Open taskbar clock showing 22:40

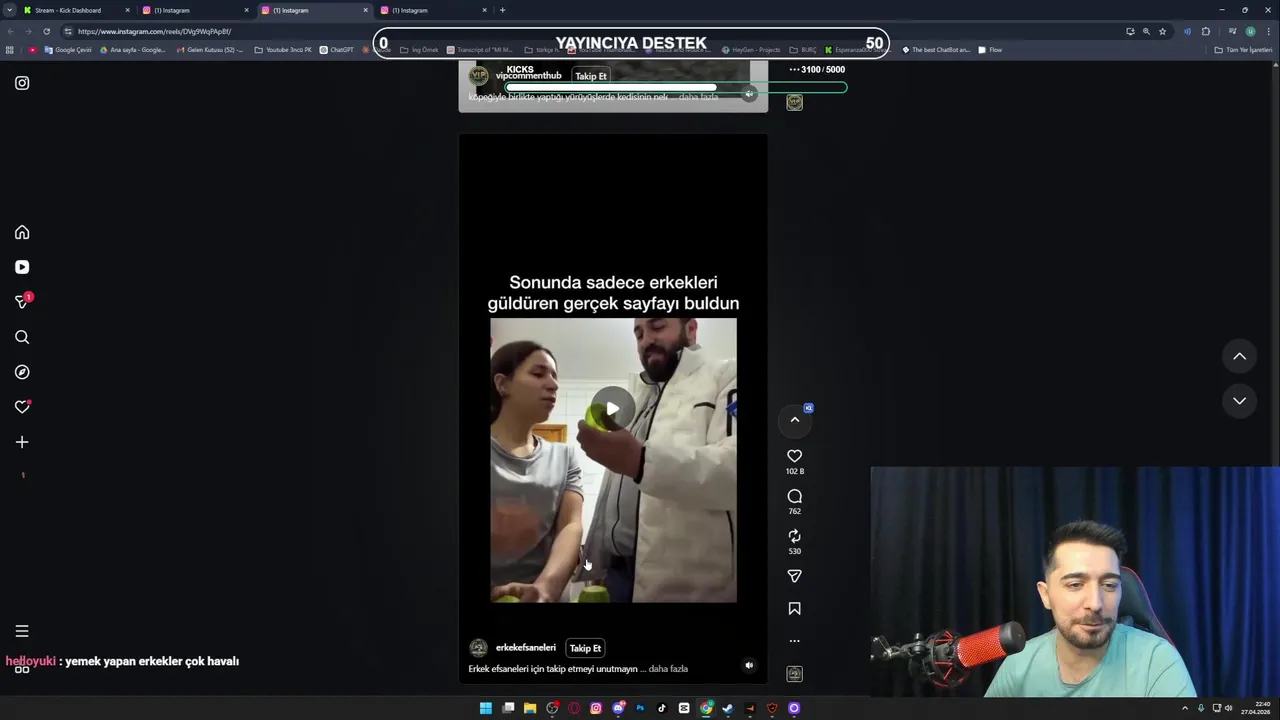pyautogui.click(x=1255, y=708)
